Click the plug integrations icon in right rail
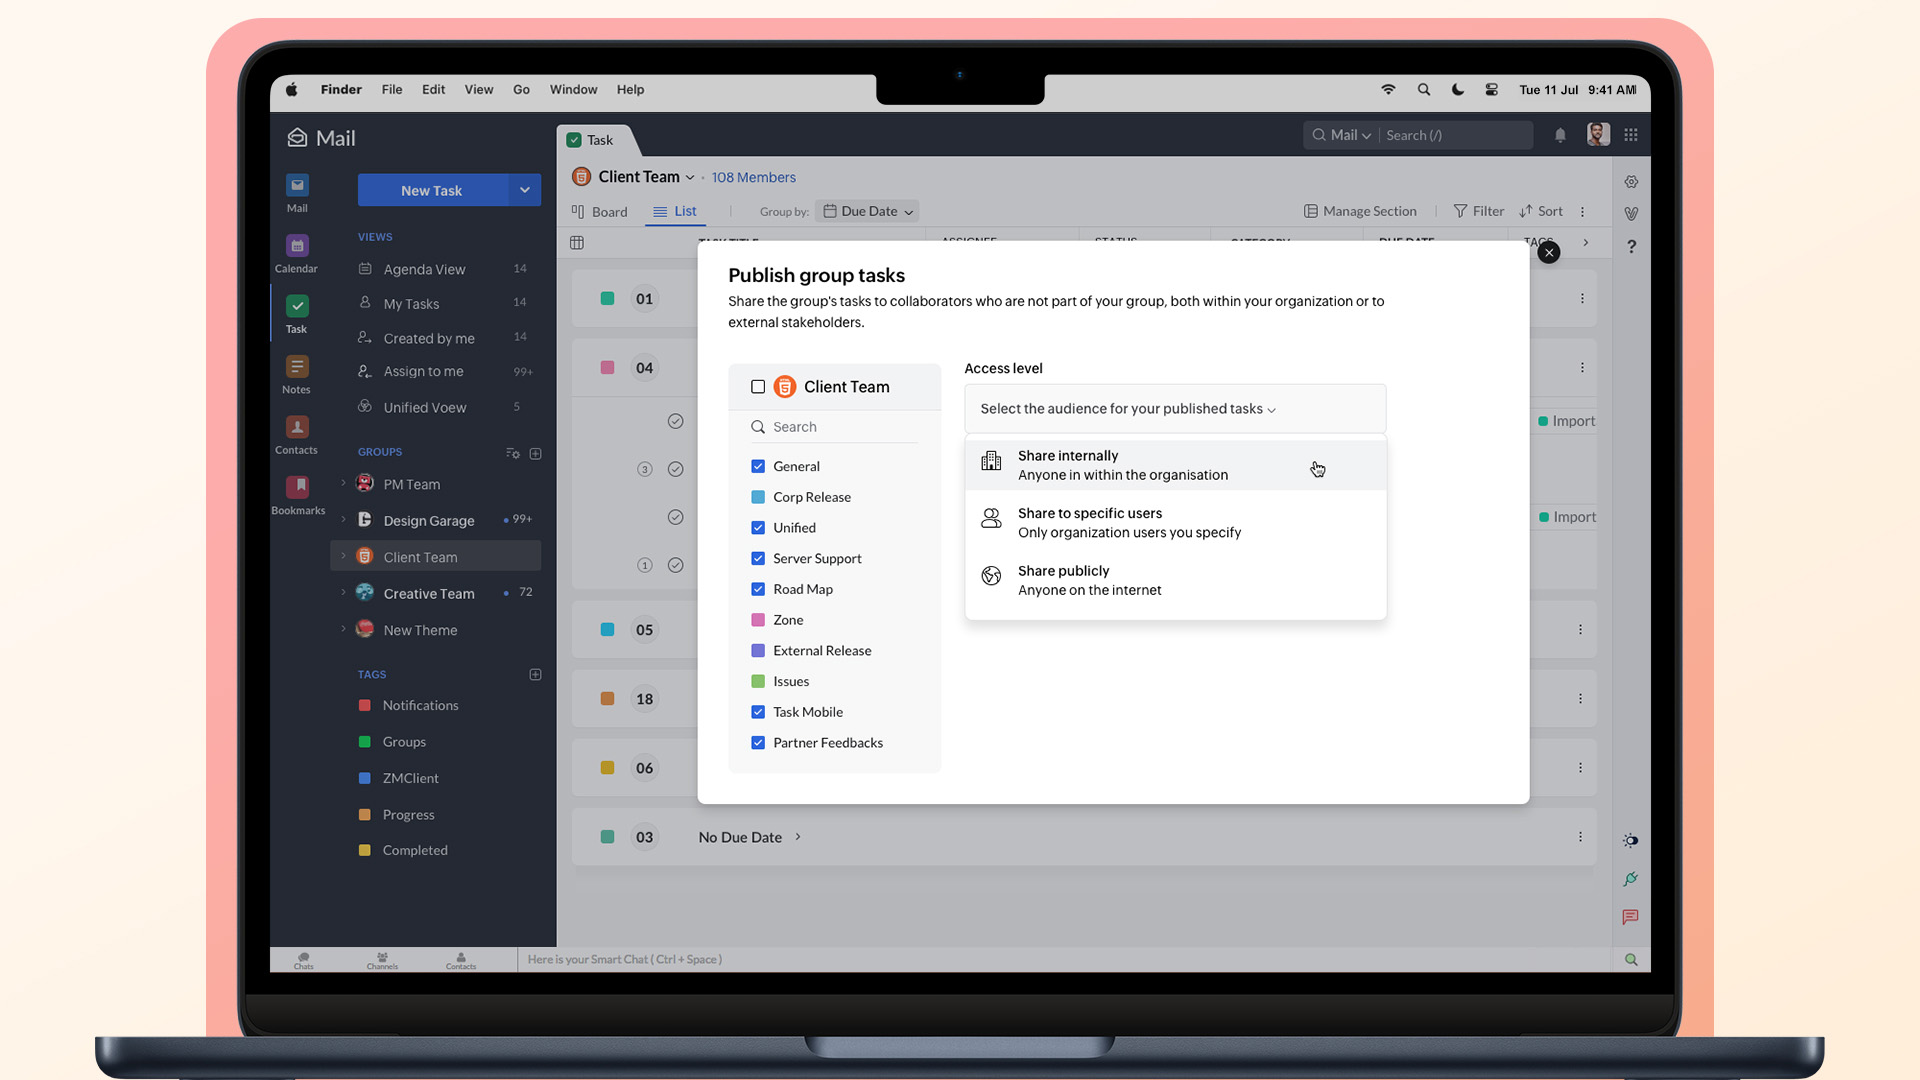 pyautogui.click(x=1631, y=879)
